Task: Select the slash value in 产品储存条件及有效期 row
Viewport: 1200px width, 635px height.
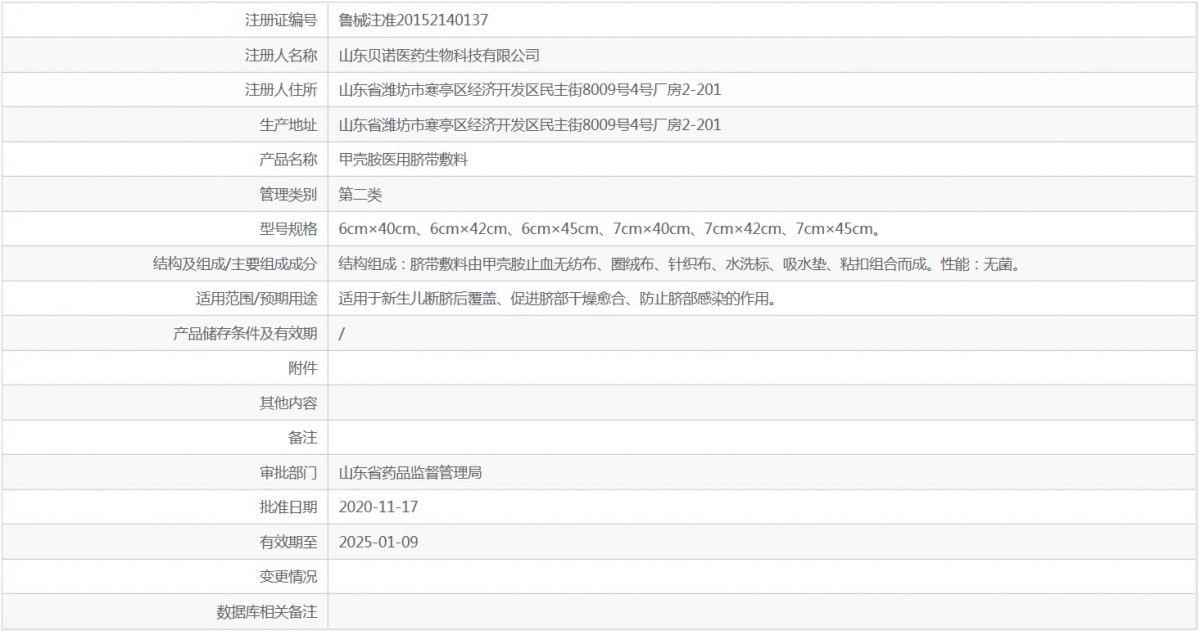Action: point(342,334)
